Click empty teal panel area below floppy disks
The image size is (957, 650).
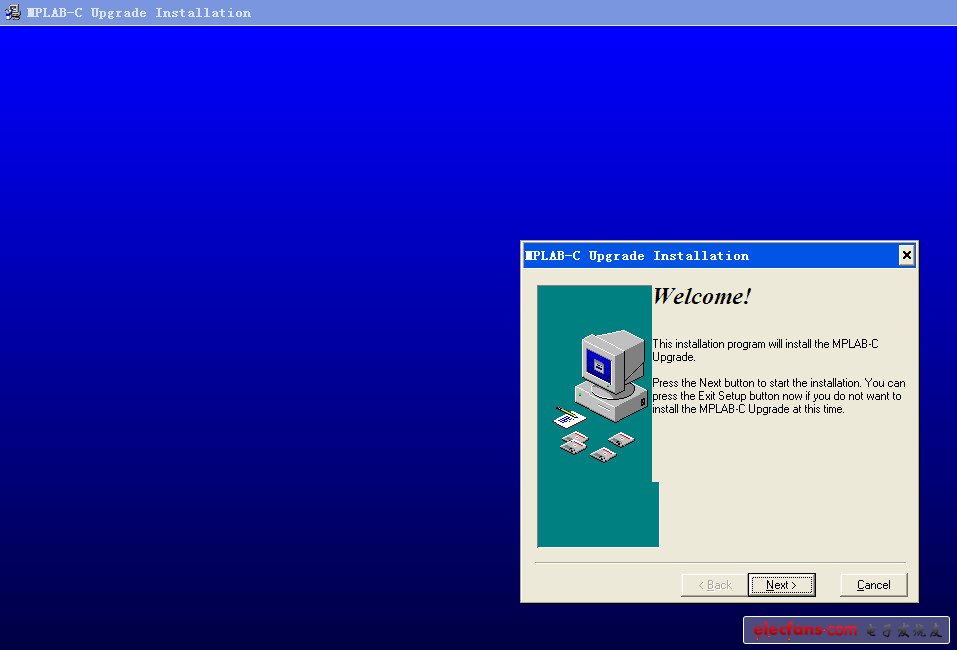point(597,510)
